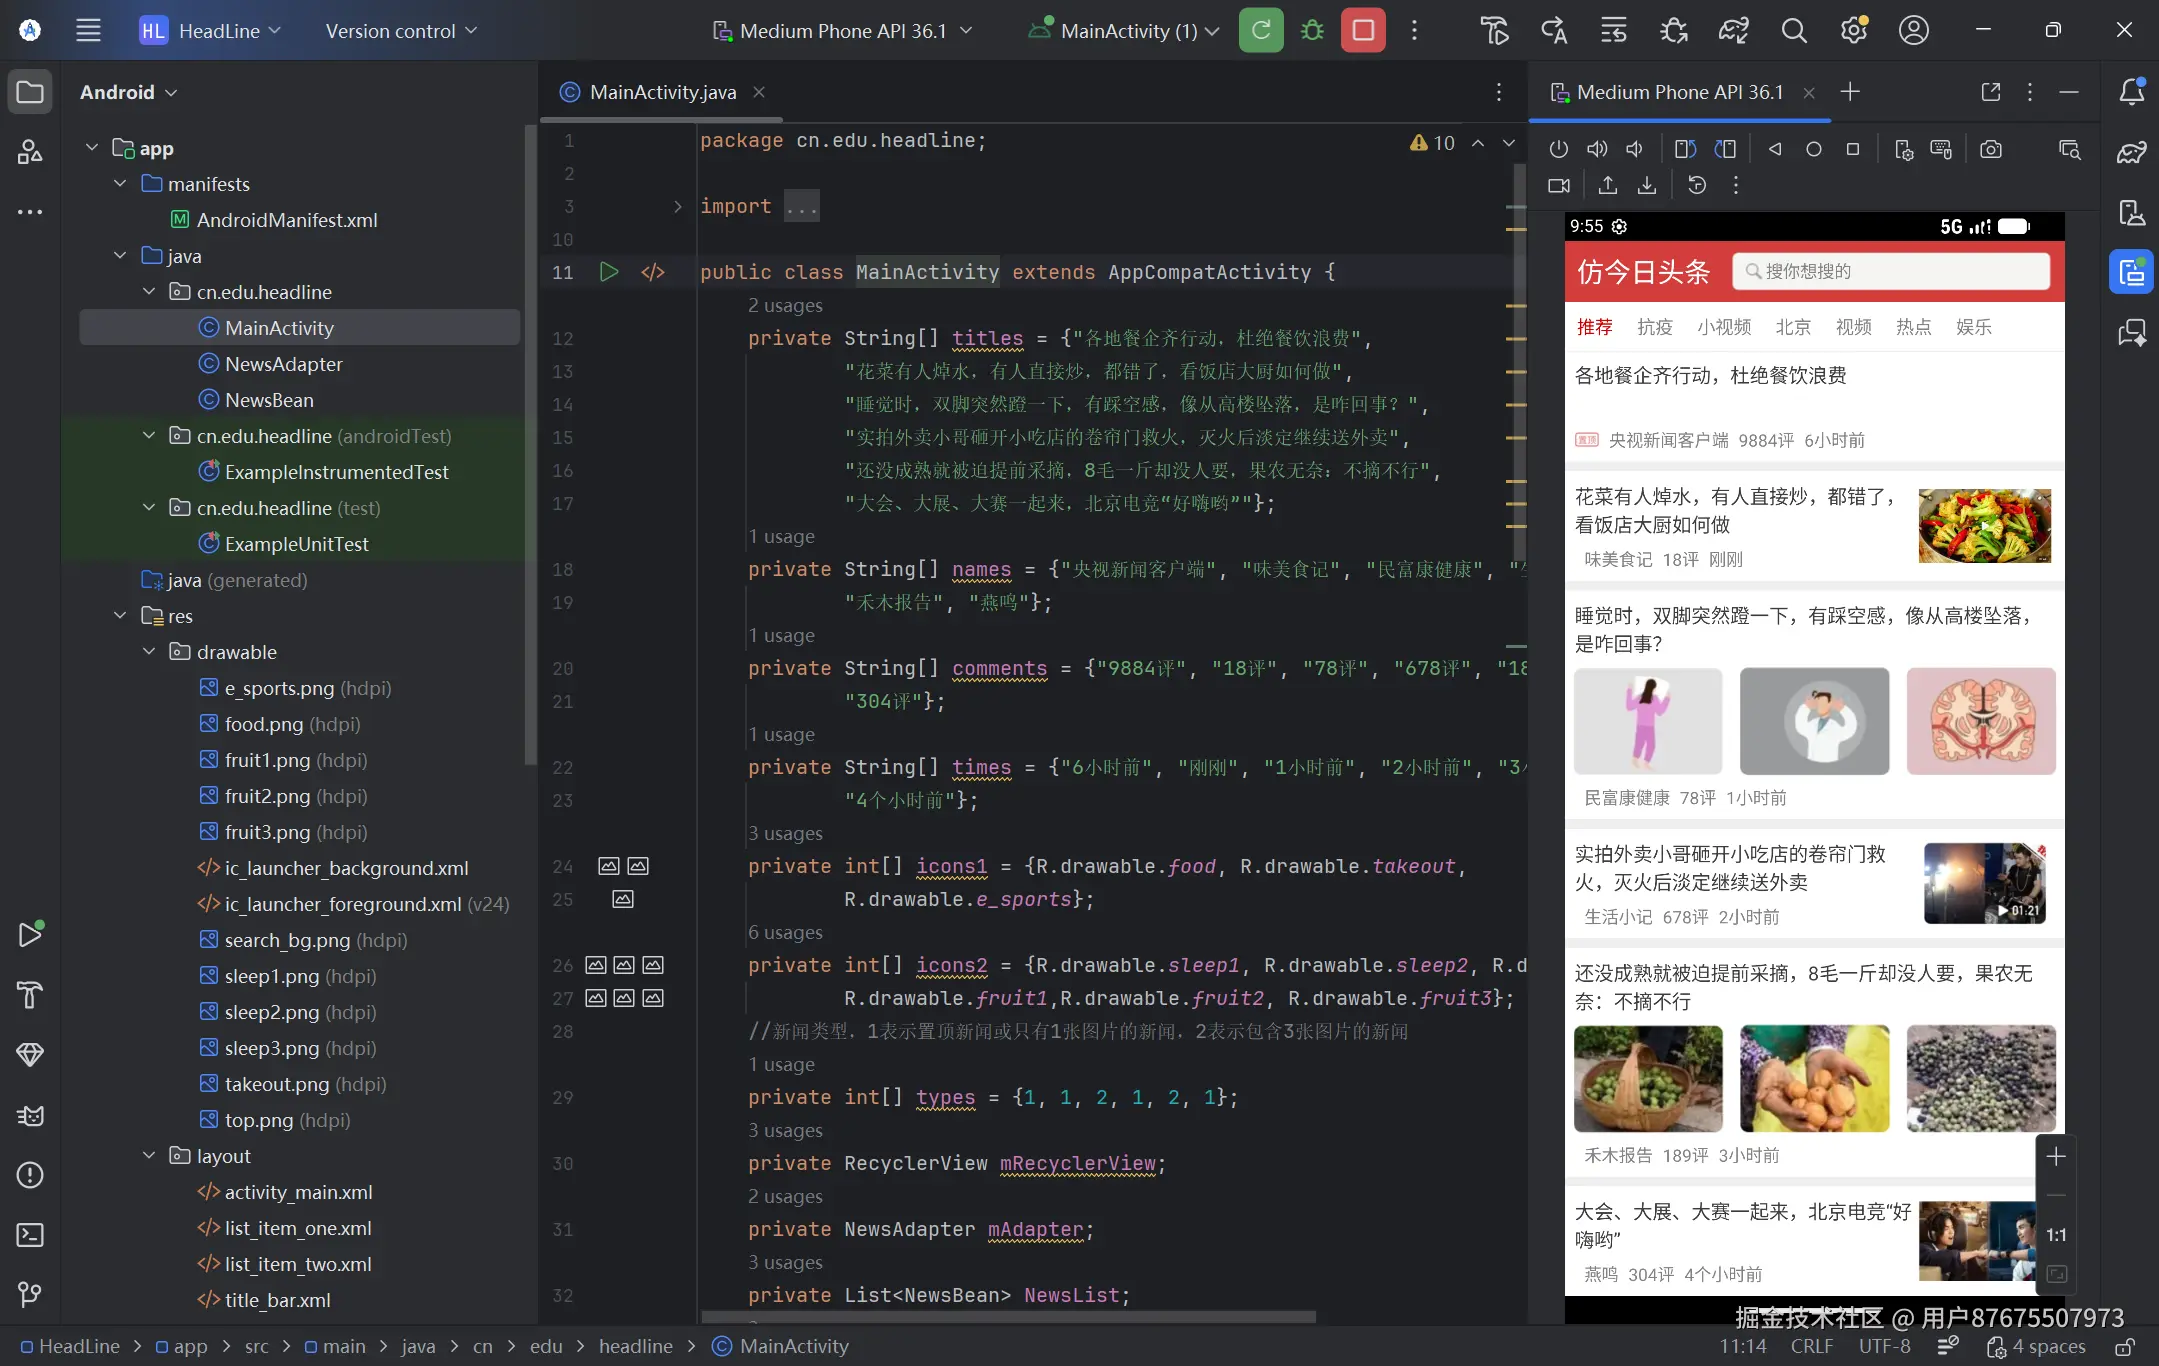Open the Terminal tool window icon

(x=30, y=1235)
